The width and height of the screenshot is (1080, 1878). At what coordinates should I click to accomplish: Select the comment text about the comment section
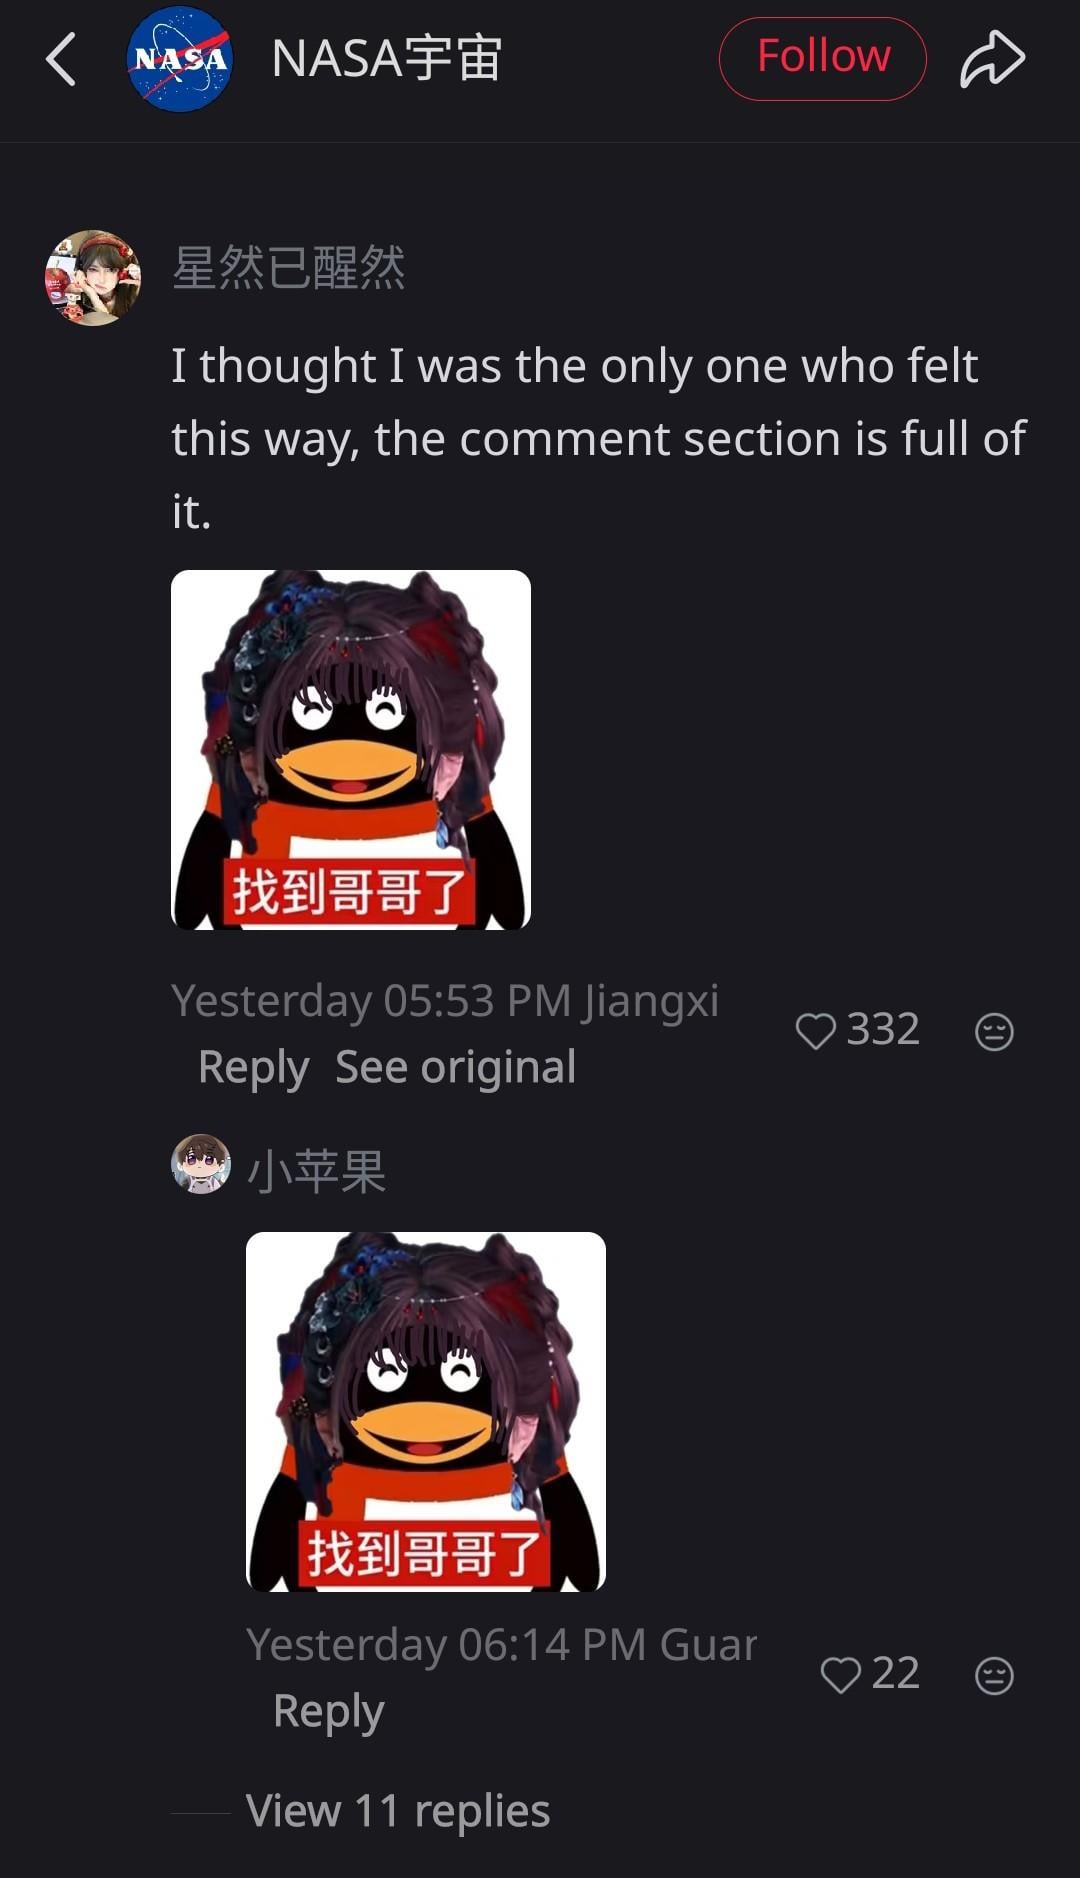pyautogui.click(x=598, y=438)
